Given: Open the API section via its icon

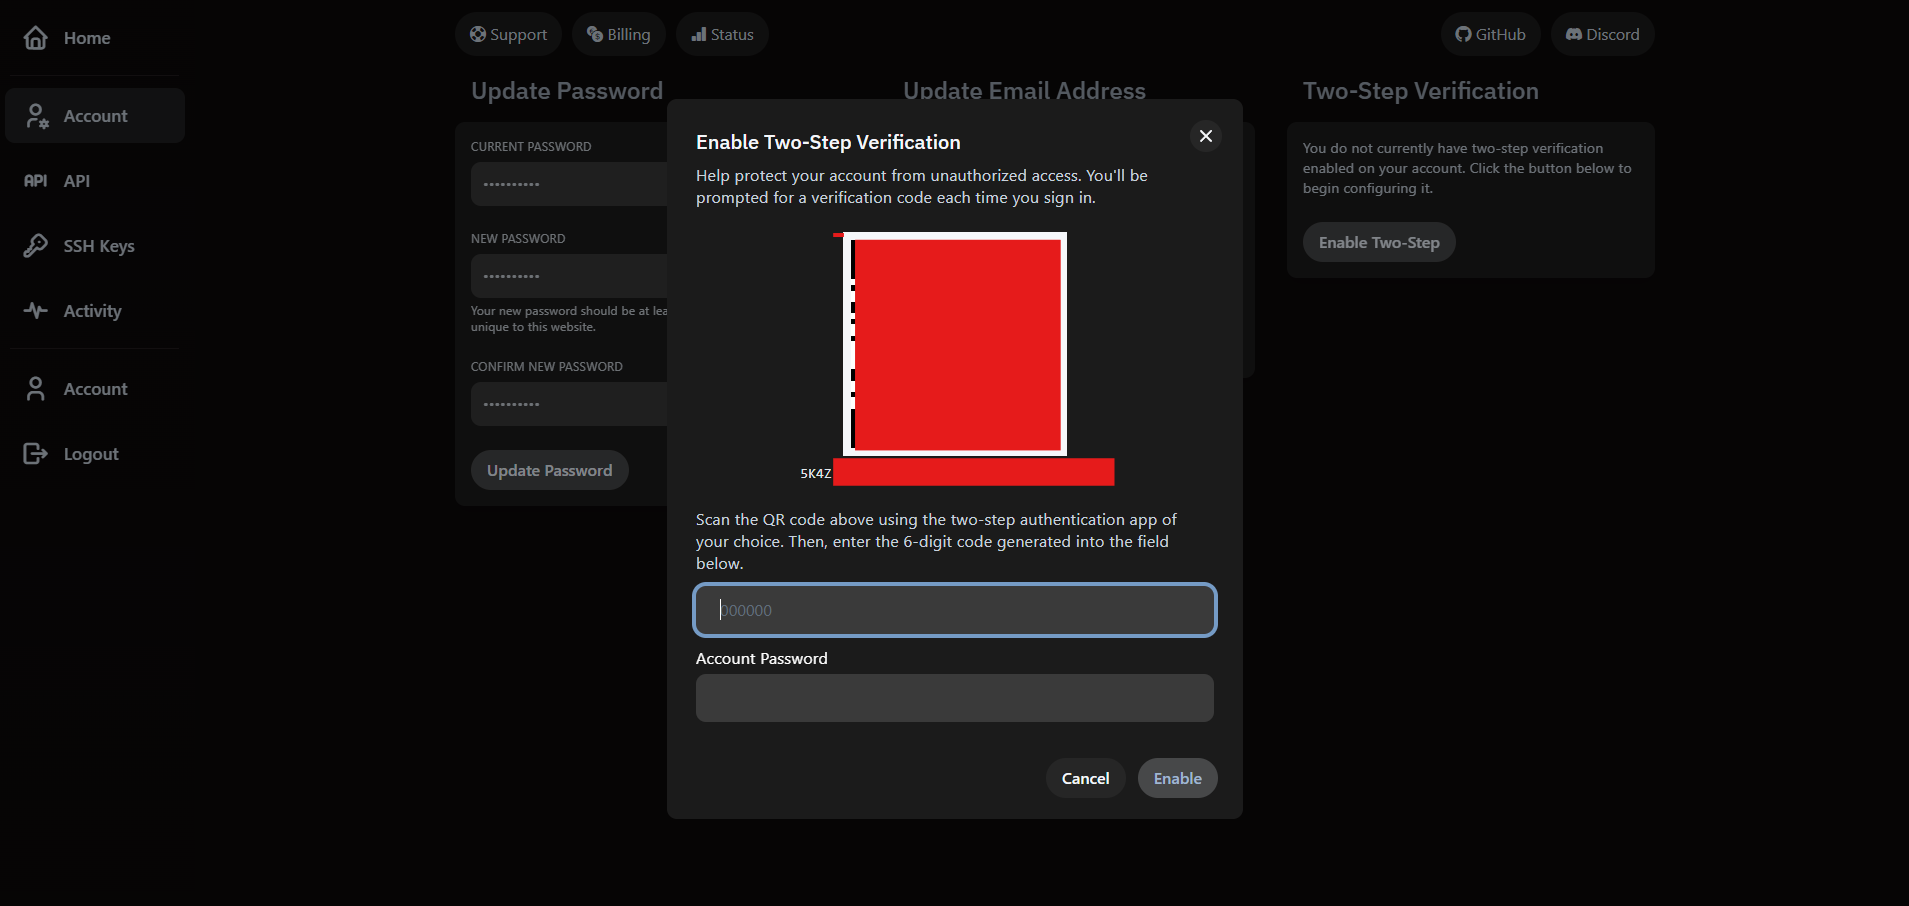Looking at the screenshot, I should coord(35,181).
